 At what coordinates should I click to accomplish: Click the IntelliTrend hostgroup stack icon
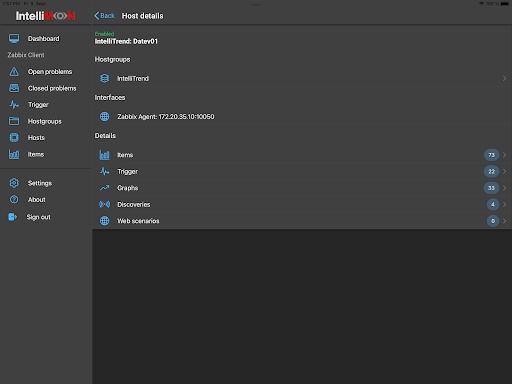[105, 78]
